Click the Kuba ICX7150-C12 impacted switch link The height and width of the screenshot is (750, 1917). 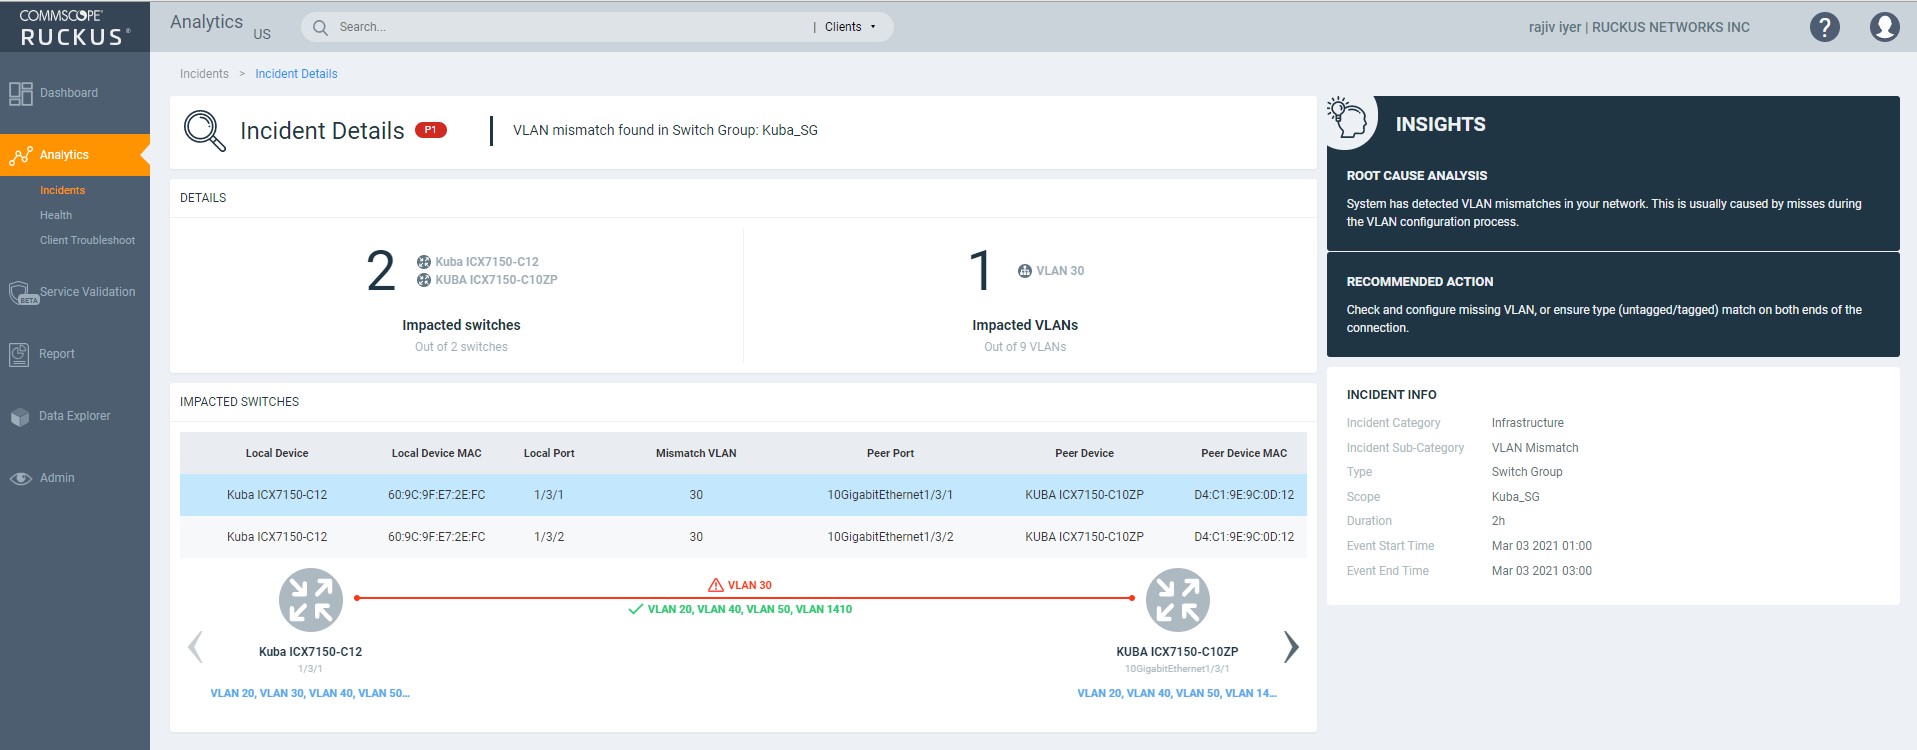tap(487, 262)
